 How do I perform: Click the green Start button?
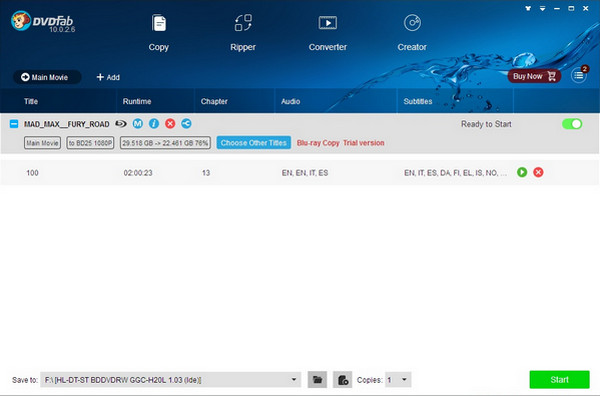[559, 380]
